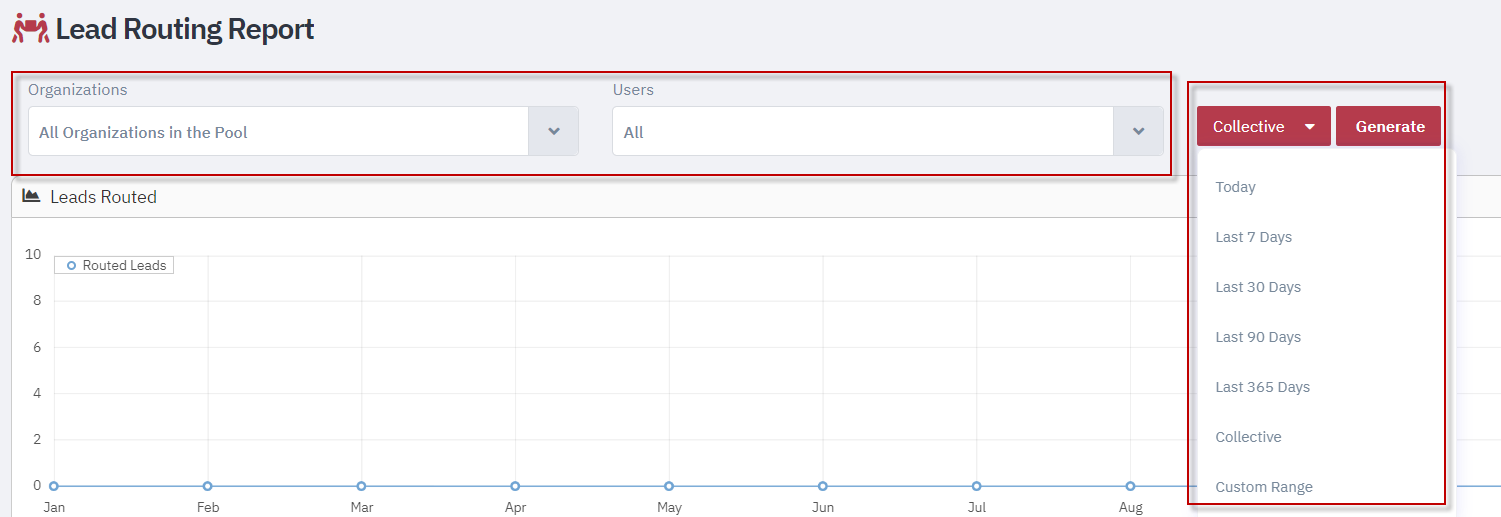
Task: Pick Last 90 Days from menu
Action: tap(1258, 337)
